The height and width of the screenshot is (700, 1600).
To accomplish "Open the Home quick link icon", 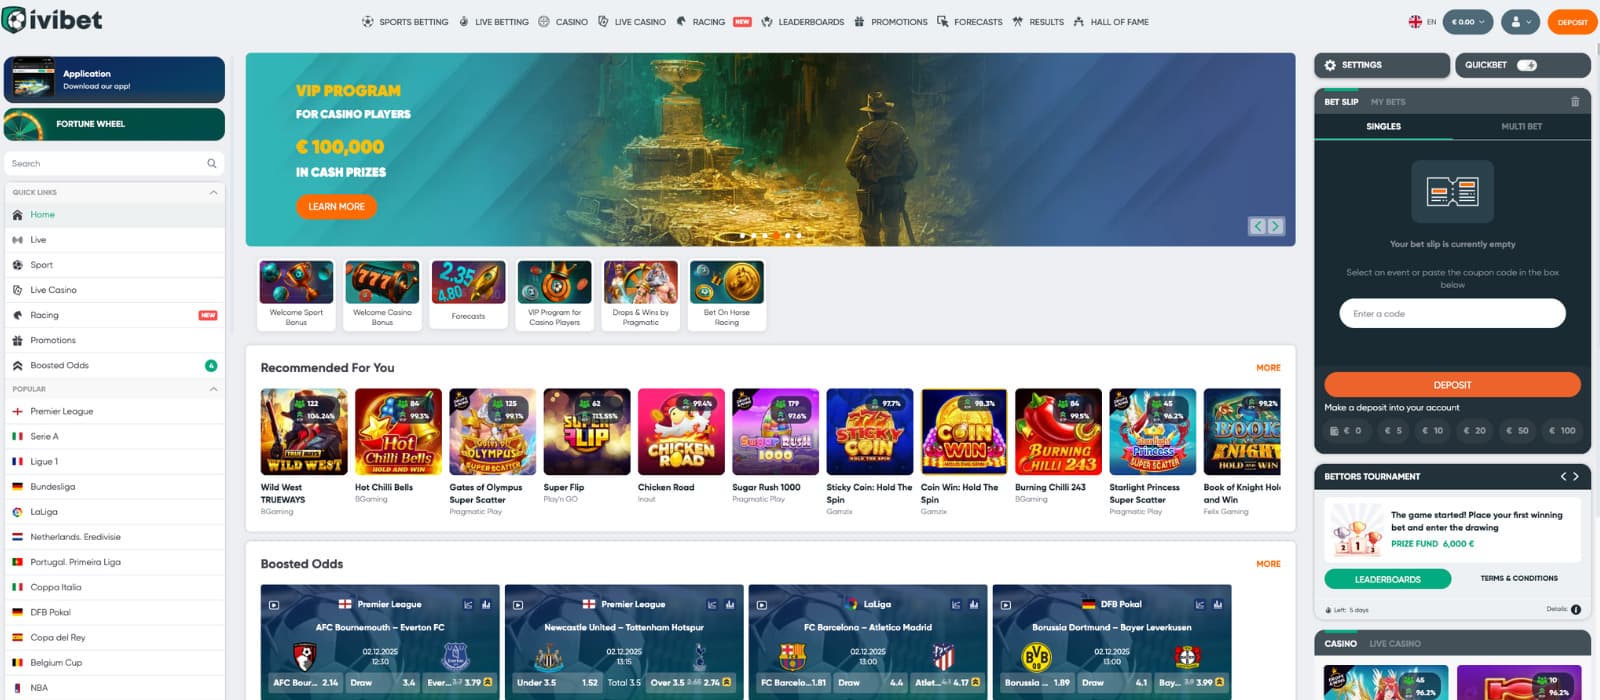I will pyautogui.click(x=17, y=215).
